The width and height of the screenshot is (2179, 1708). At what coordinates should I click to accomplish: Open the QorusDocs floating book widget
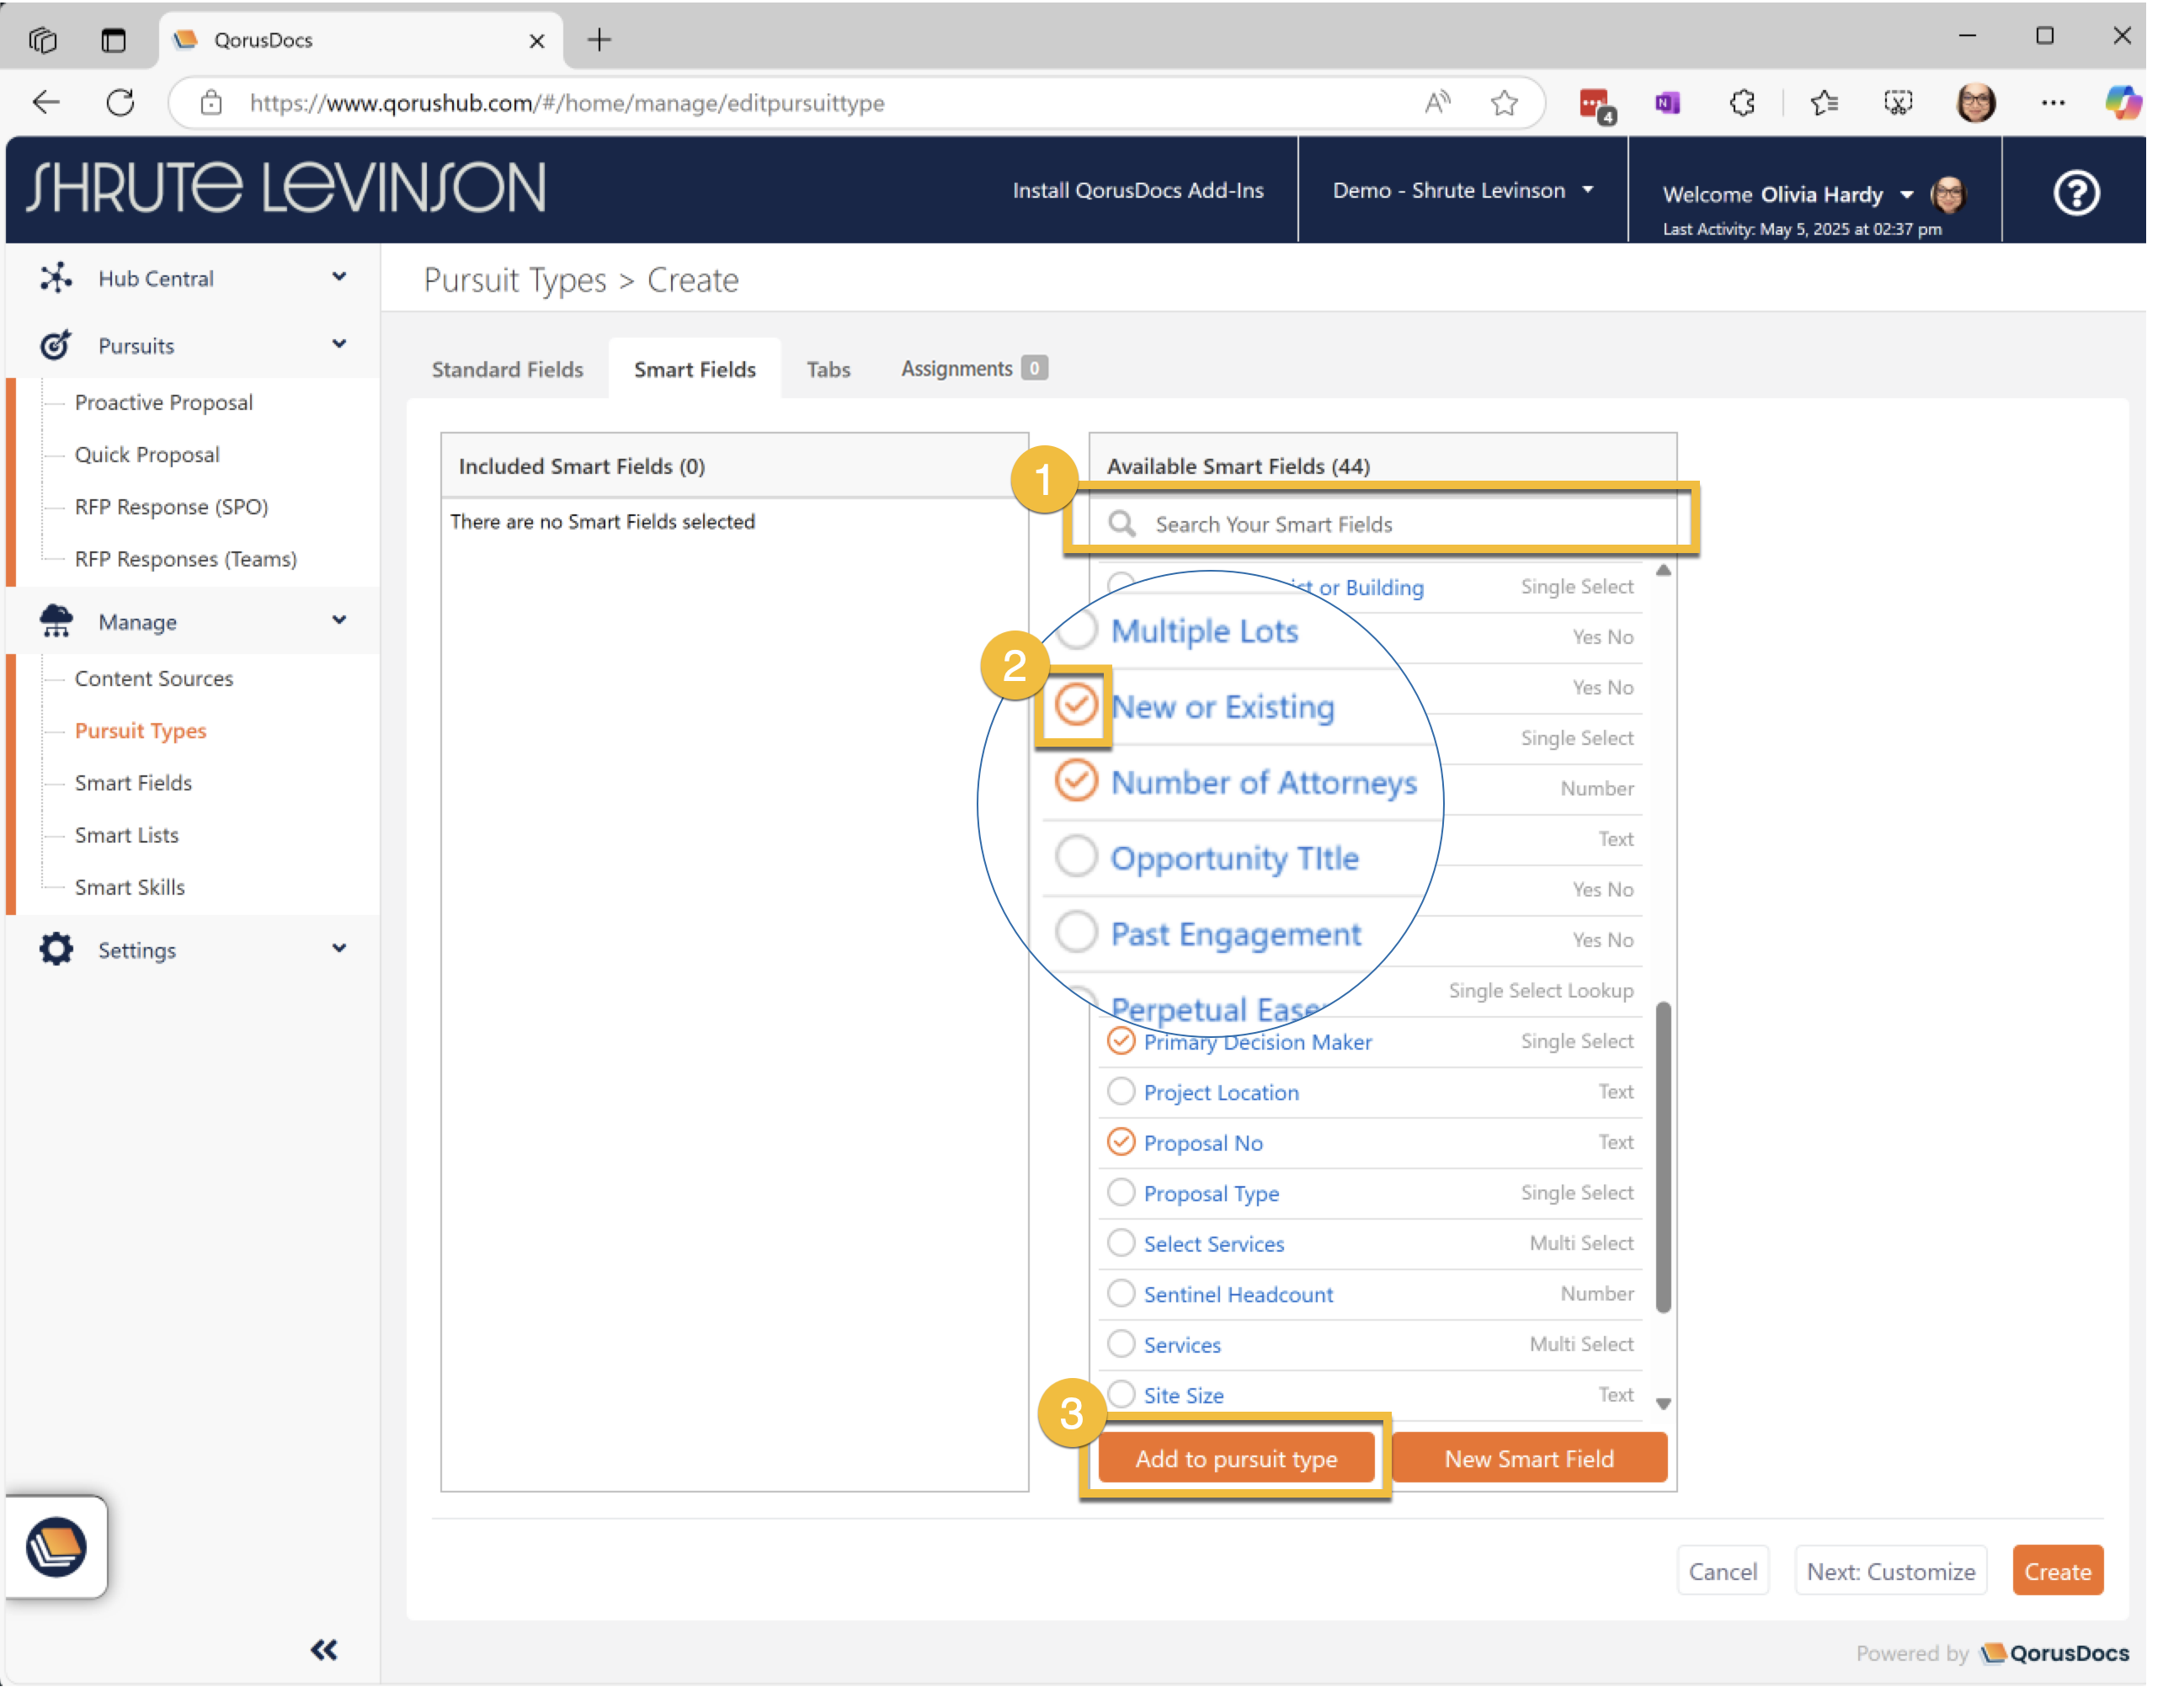[x=56, y=1546]
